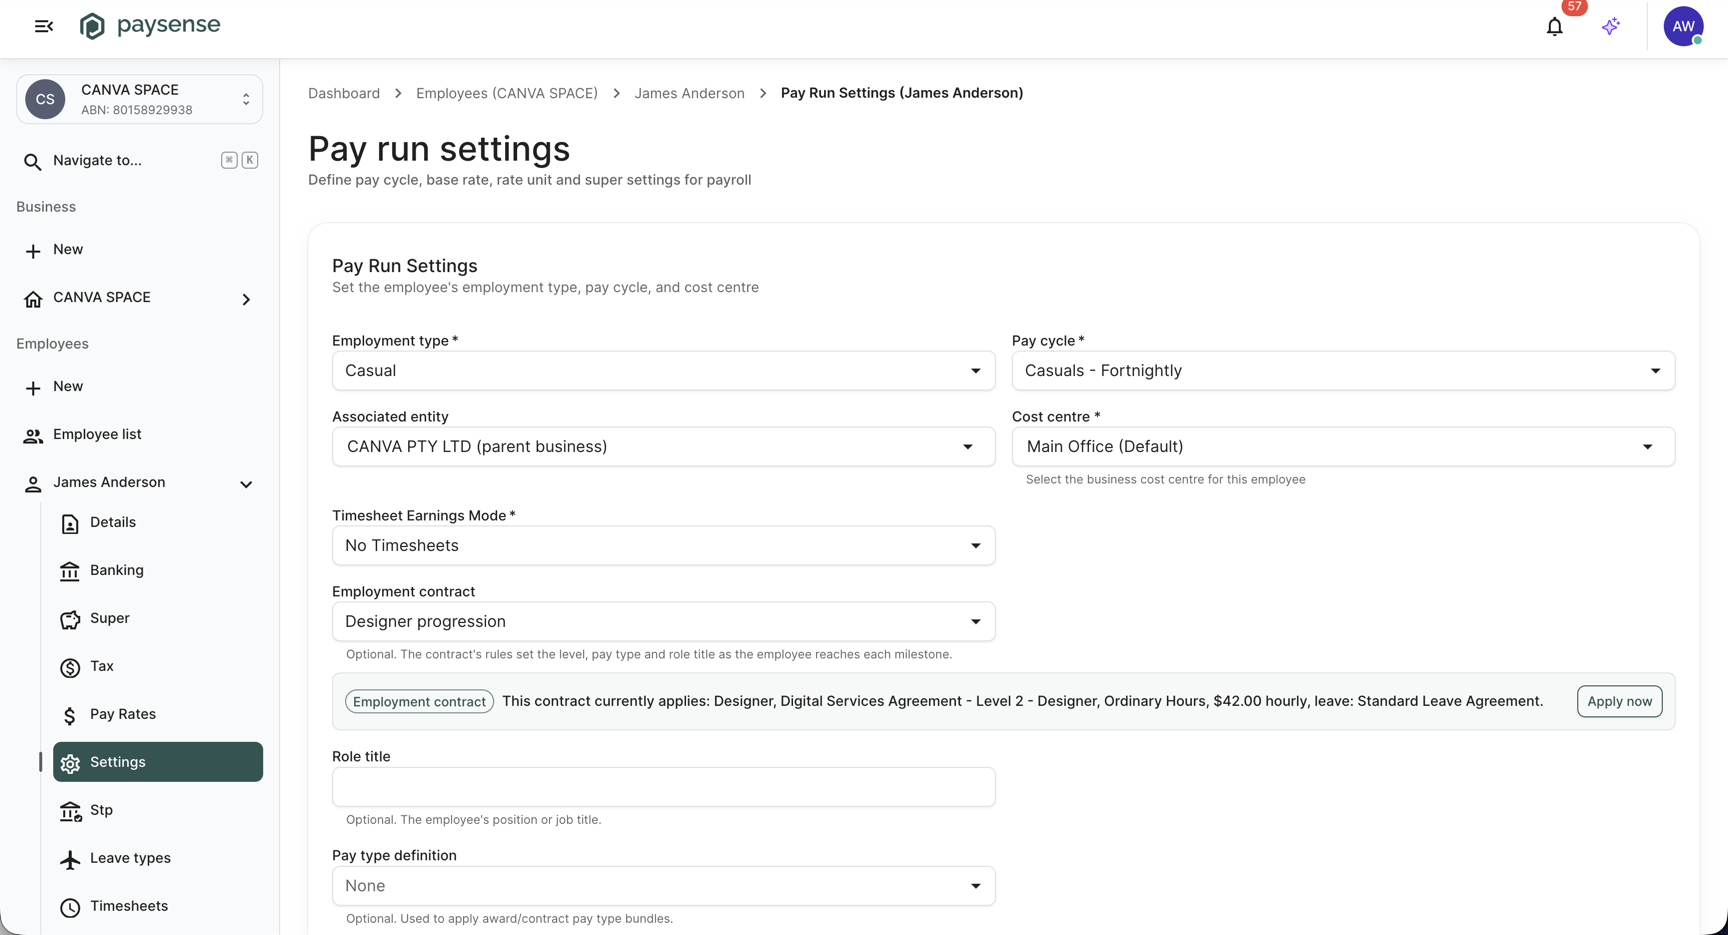Open the Associated entity dropdown

tap(664, 447)
